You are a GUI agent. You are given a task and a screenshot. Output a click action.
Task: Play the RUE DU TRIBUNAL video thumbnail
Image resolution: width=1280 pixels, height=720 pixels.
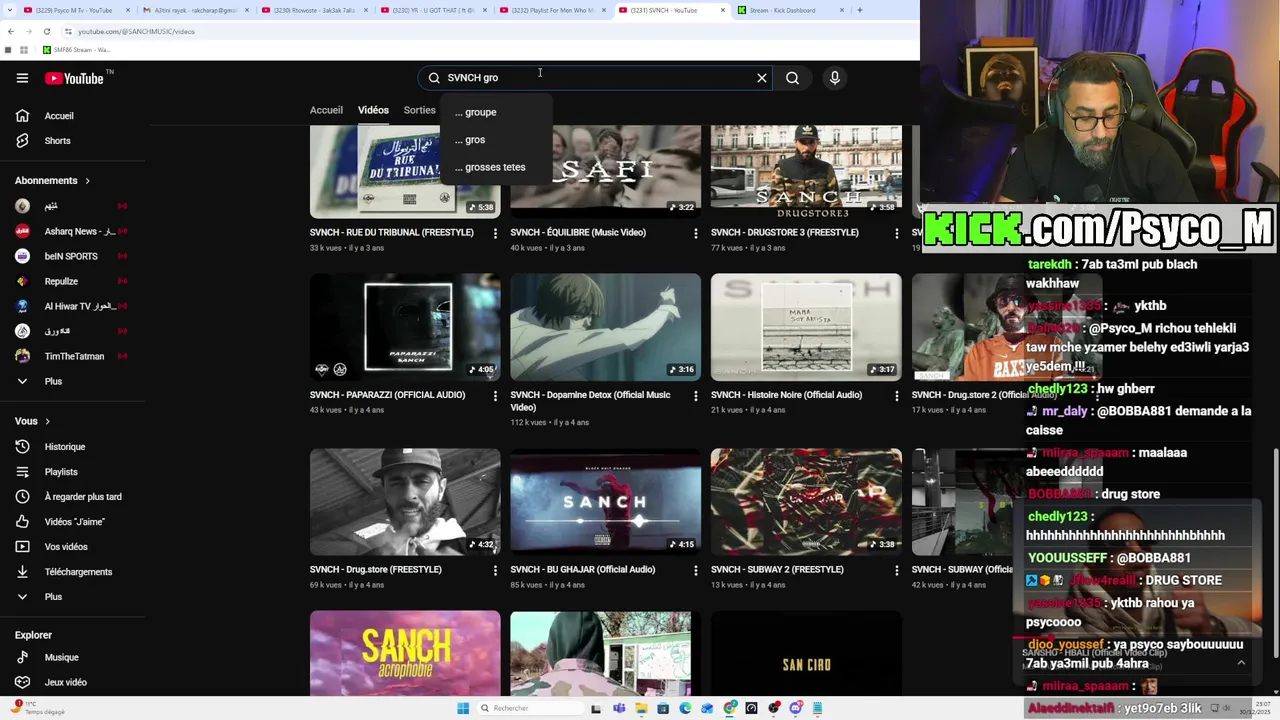[x=405, y=171]
